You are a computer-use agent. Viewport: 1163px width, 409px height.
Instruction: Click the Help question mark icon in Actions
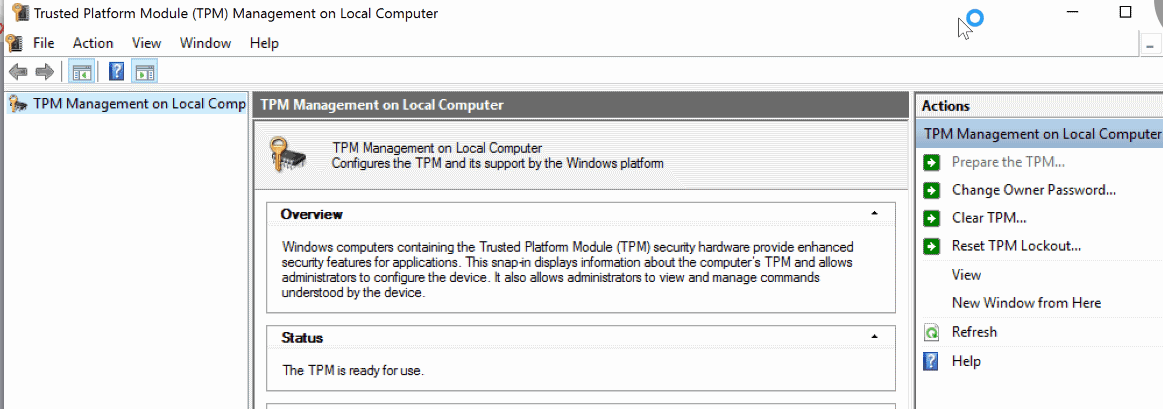931,361
